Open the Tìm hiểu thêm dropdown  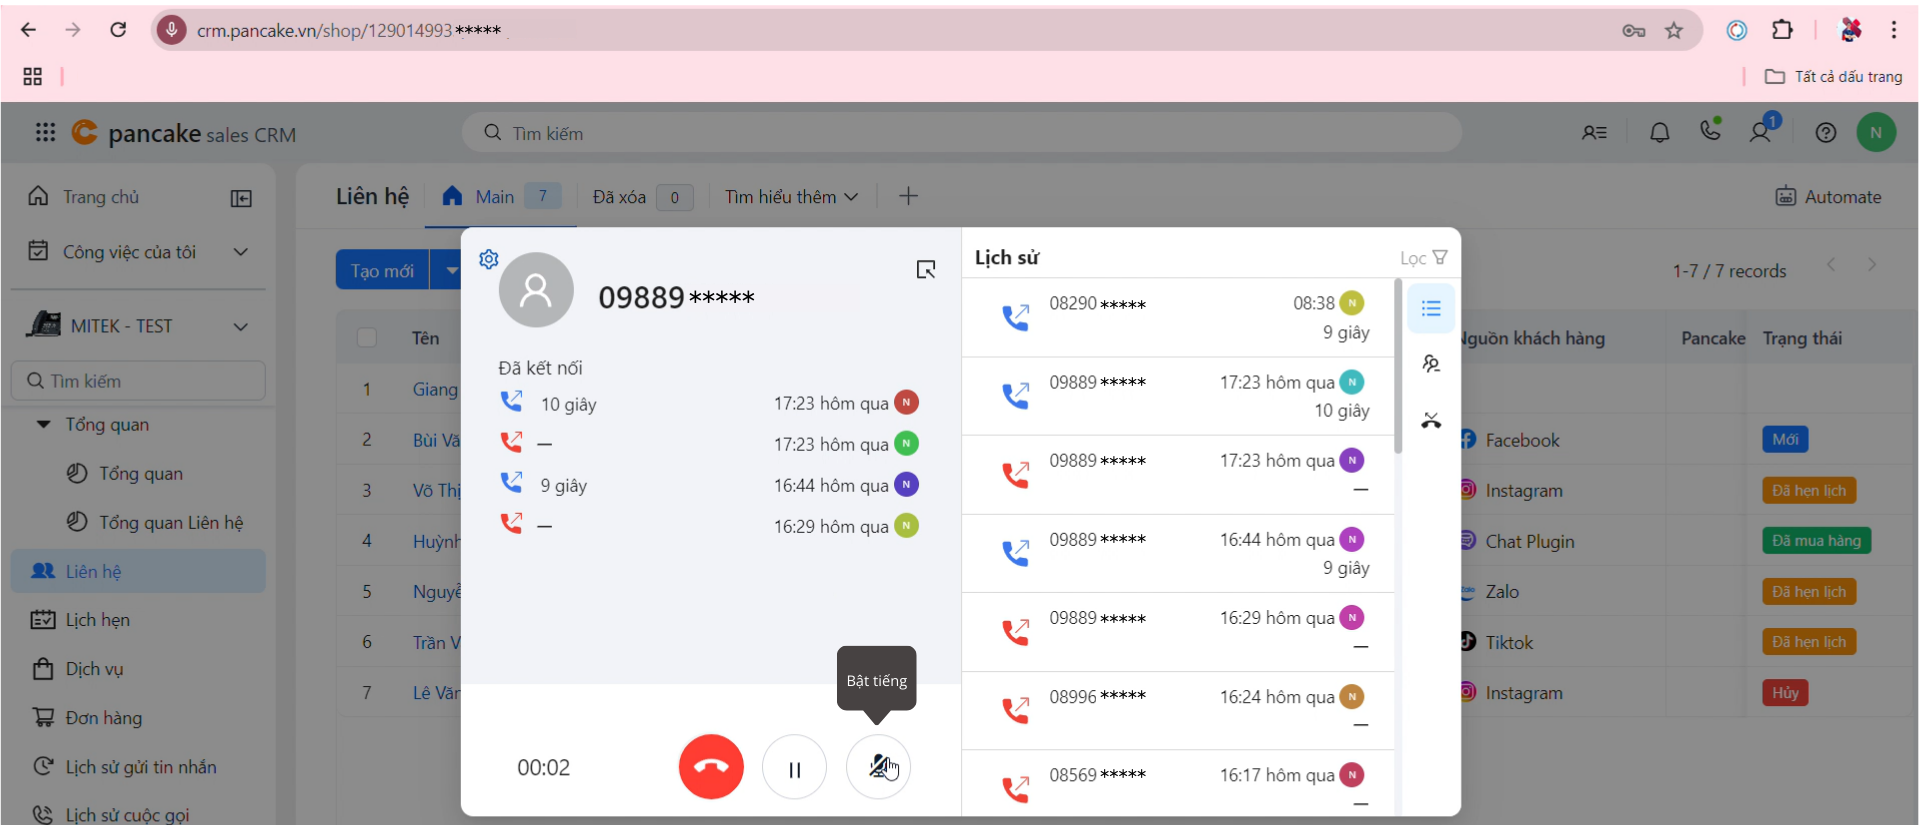point(791,197)
